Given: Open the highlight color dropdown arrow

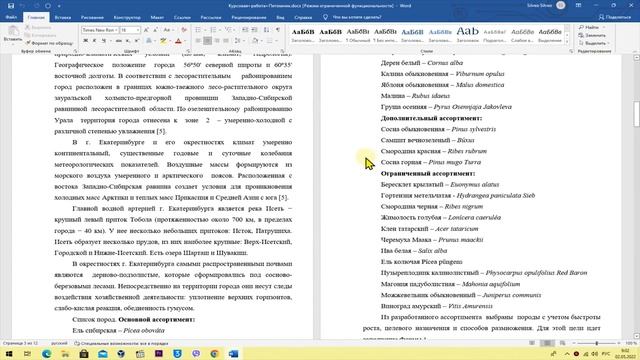Looking at the screenshot, I should coord(169,41).
